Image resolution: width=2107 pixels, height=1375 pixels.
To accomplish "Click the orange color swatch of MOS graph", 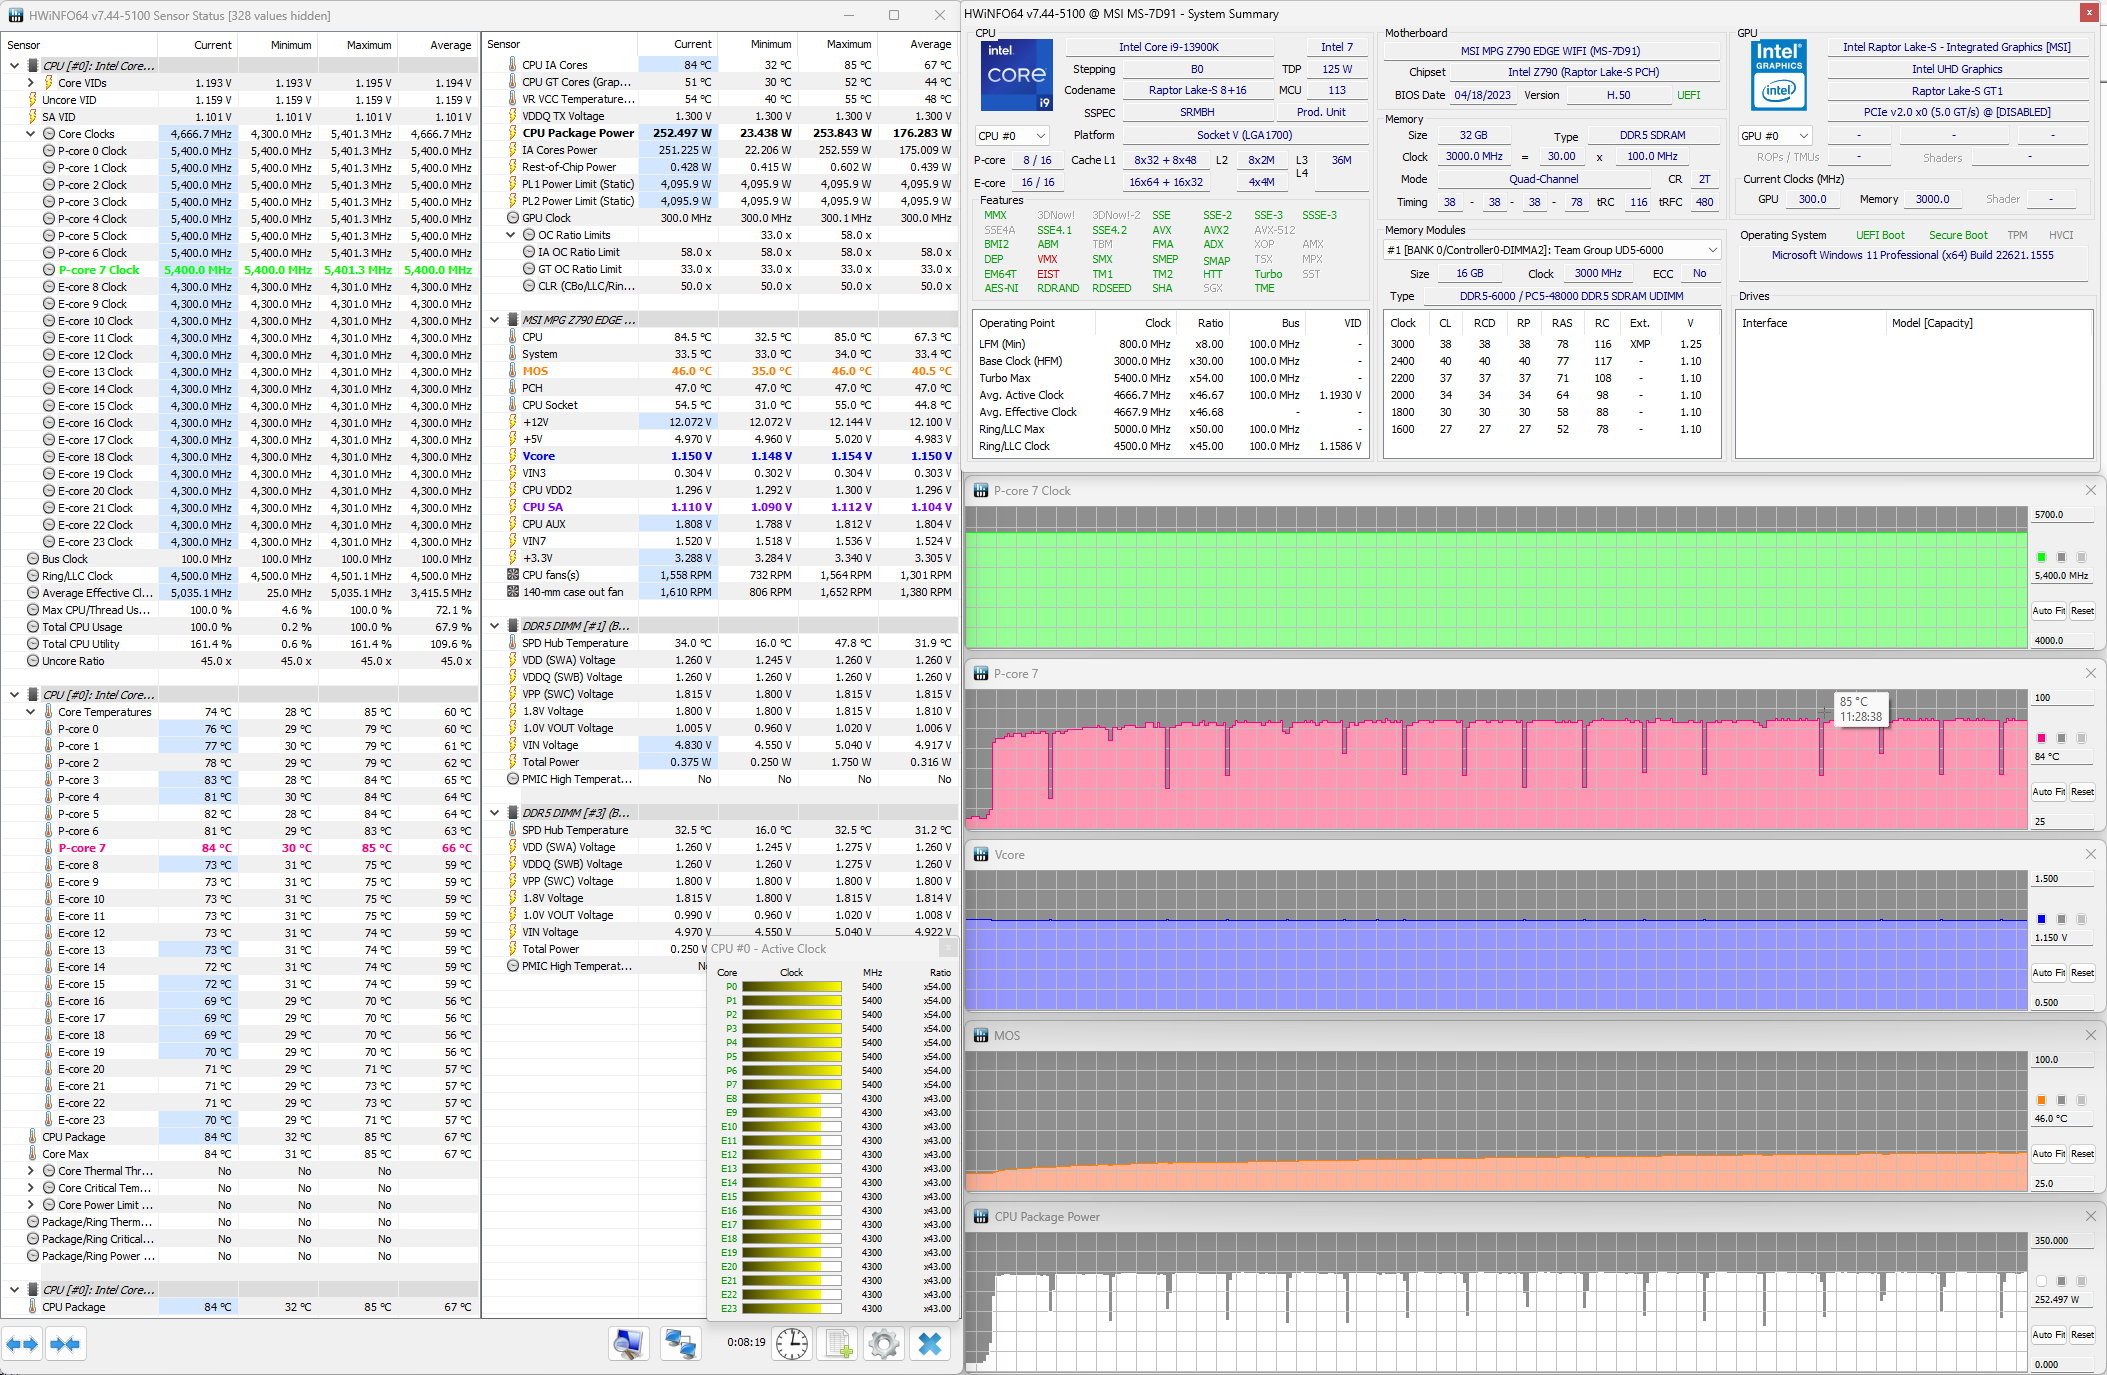I will 2041,1100.
